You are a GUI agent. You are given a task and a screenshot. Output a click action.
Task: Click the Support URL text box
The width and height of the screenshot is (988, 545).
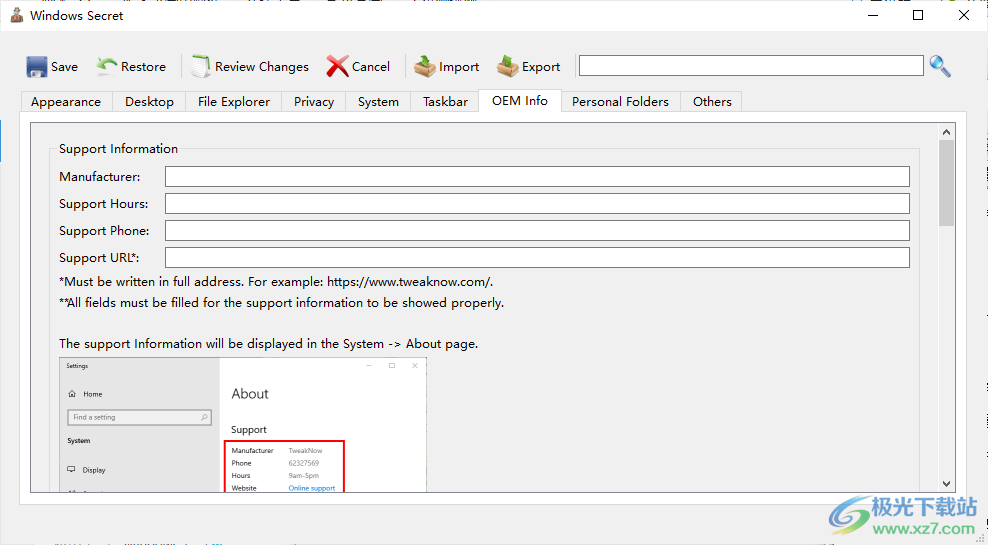(537, 258)
